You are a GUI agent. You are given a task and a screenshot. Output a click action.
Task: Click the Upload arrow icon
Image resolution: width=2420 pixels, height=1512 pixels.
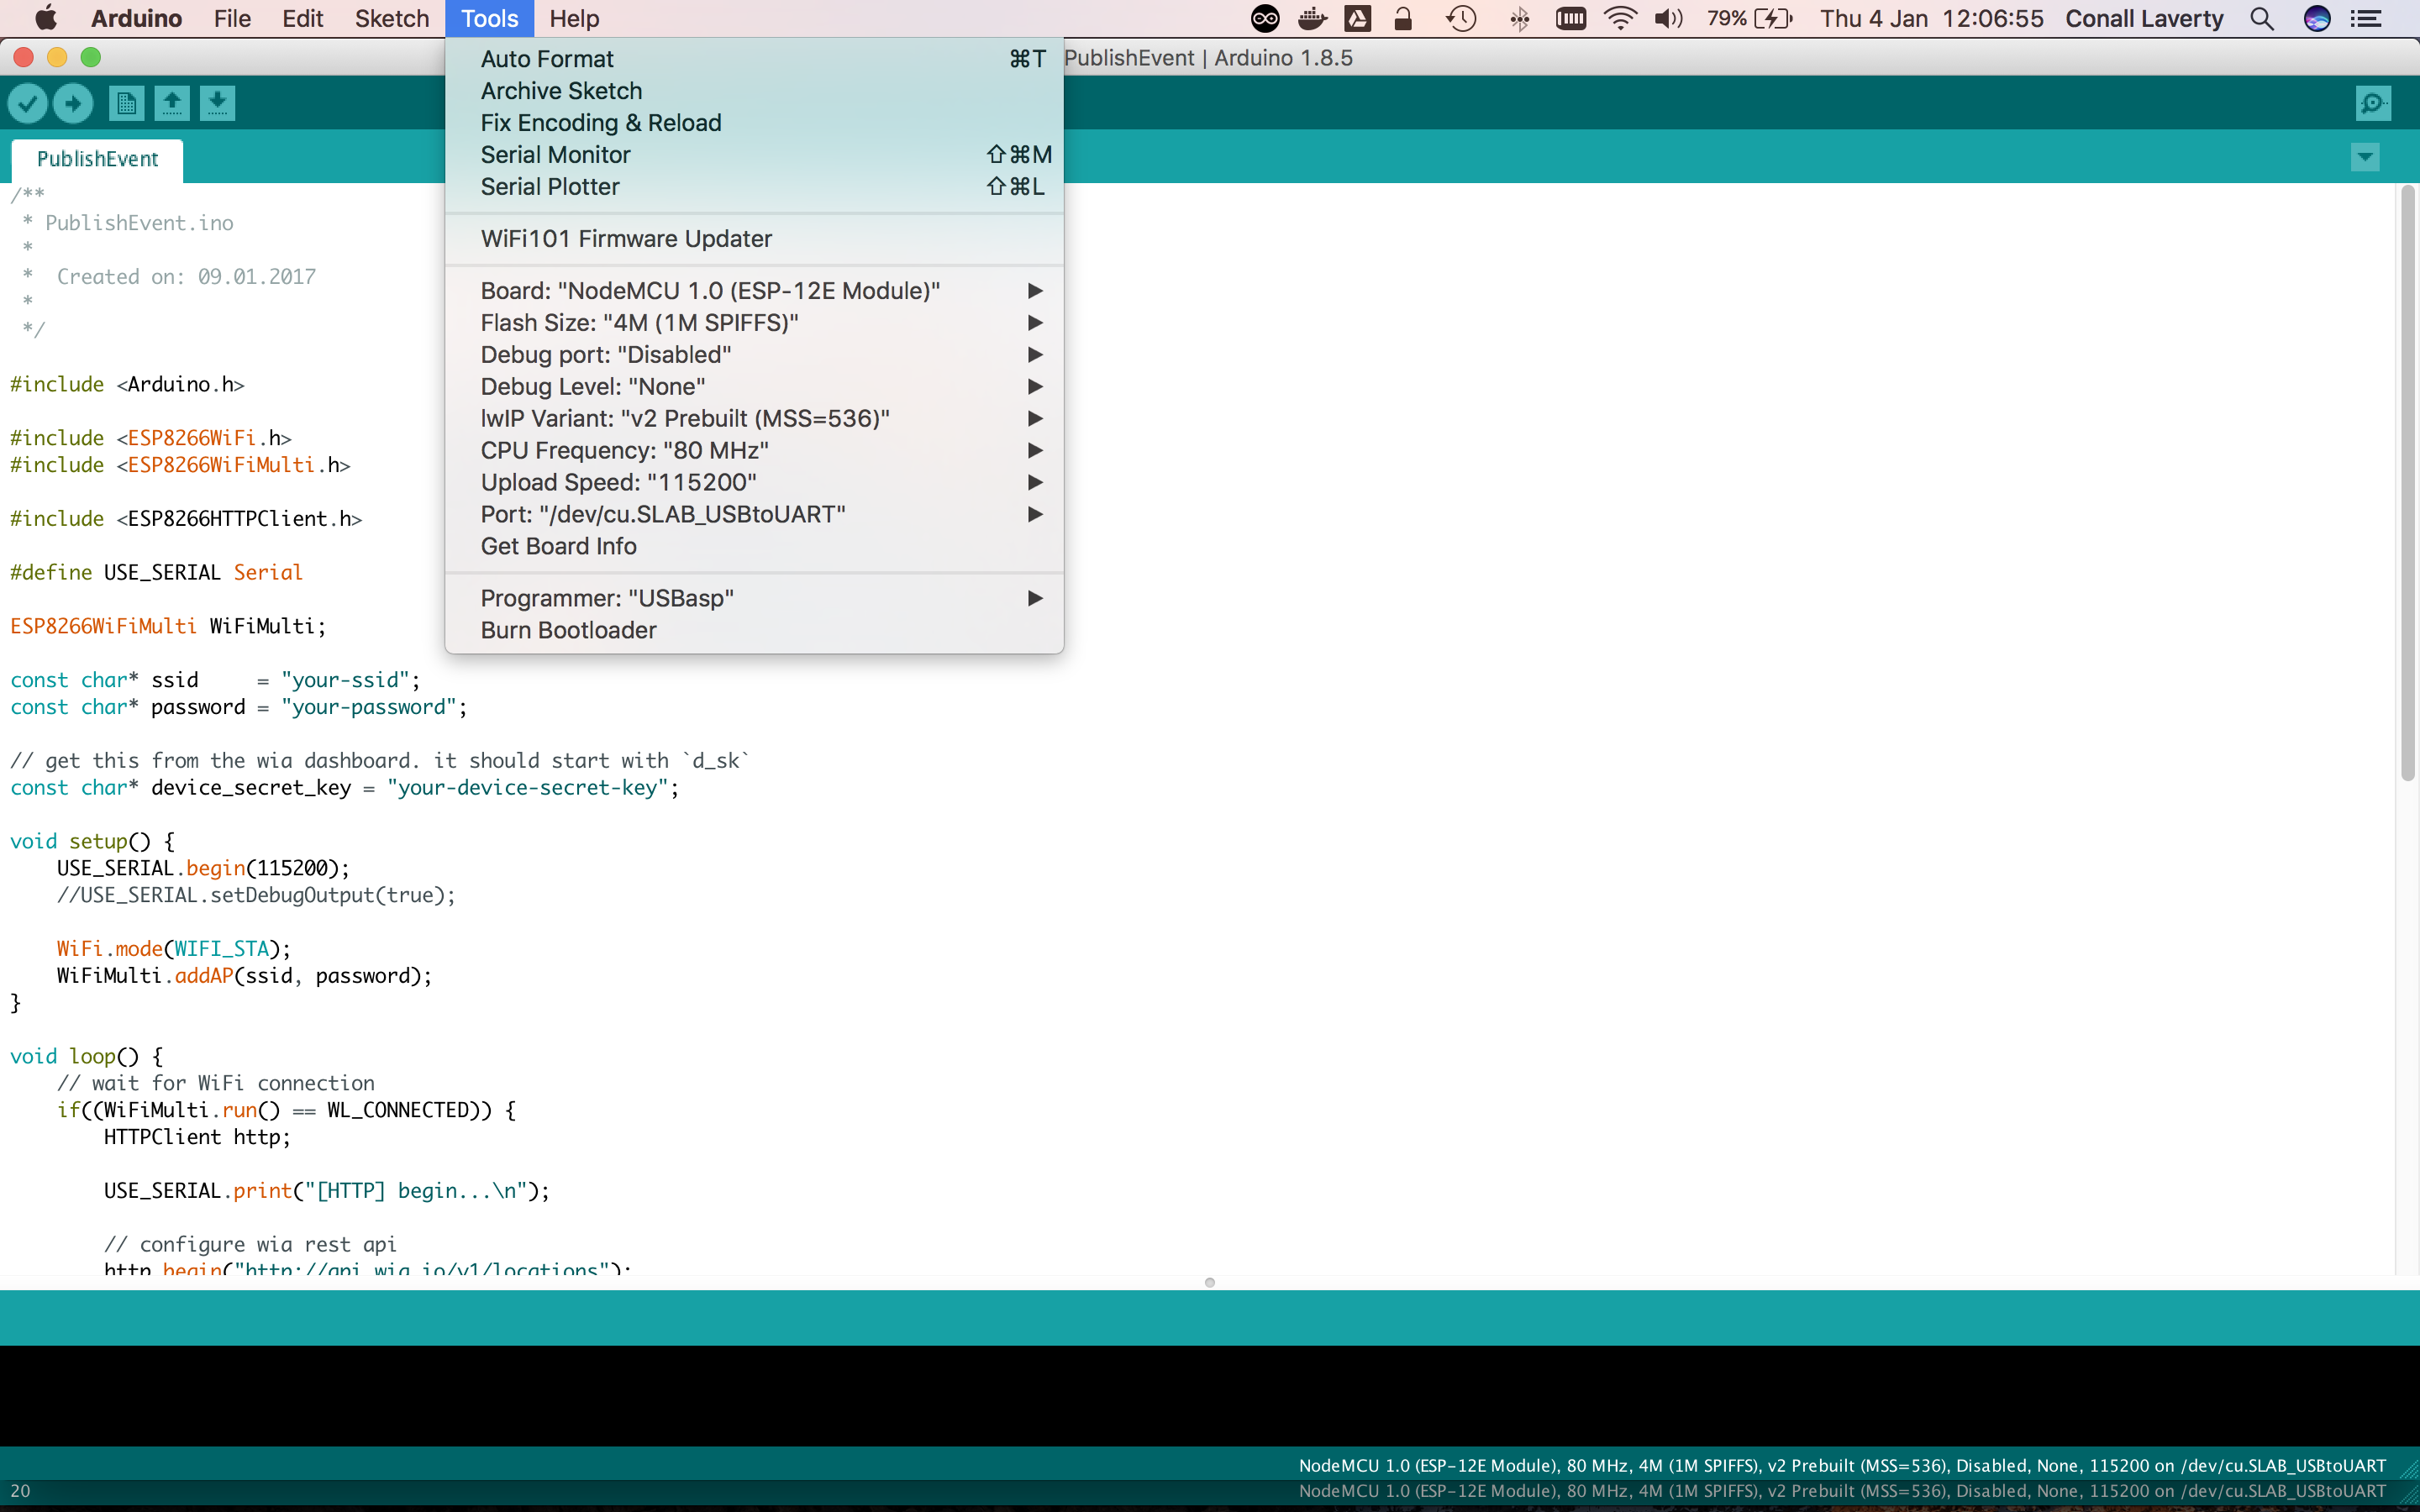point(73,103)
